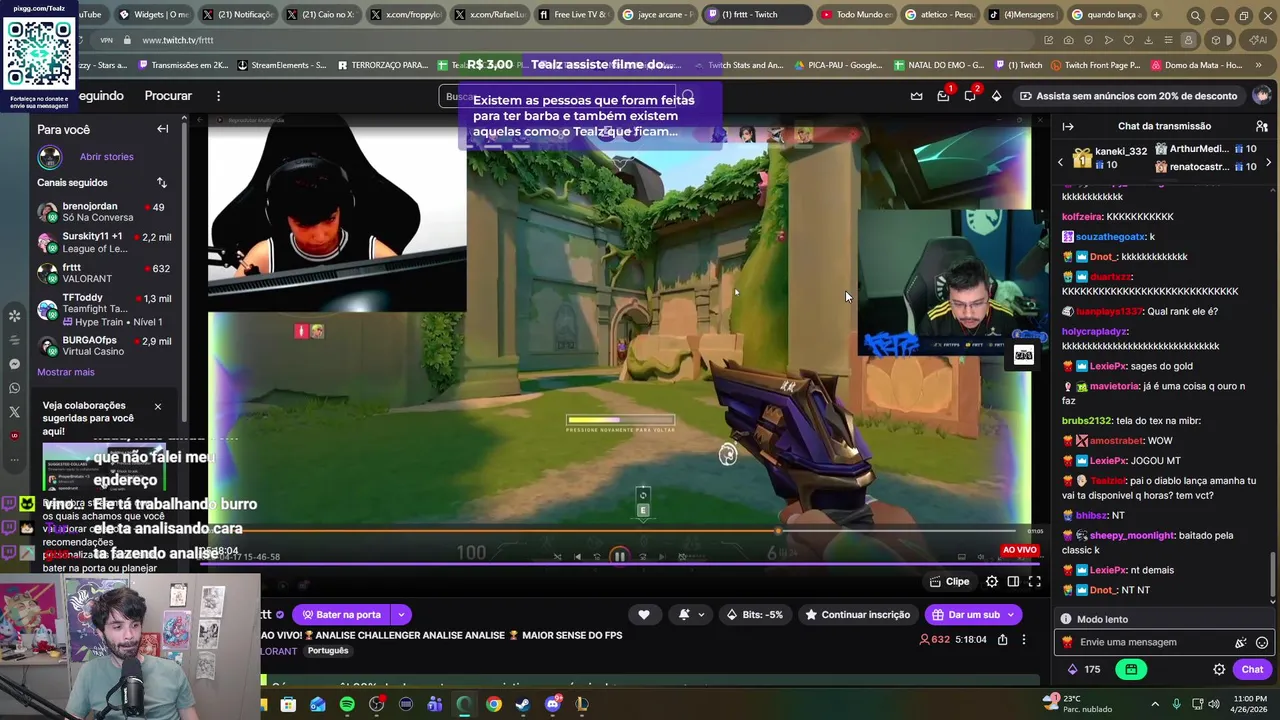Sort the Canais seguidos list
The width and height of the screenshot is (1280, 720).
[x=162, y=183]
